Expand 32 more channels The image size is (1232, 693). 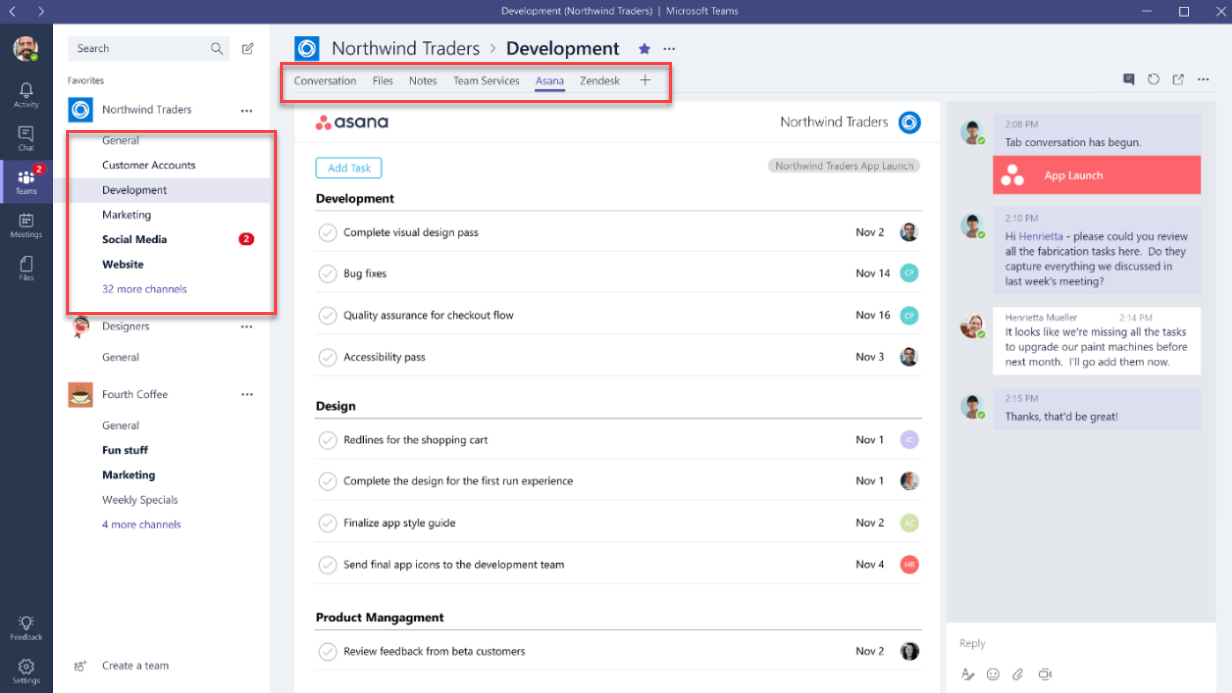click(144, 289)
